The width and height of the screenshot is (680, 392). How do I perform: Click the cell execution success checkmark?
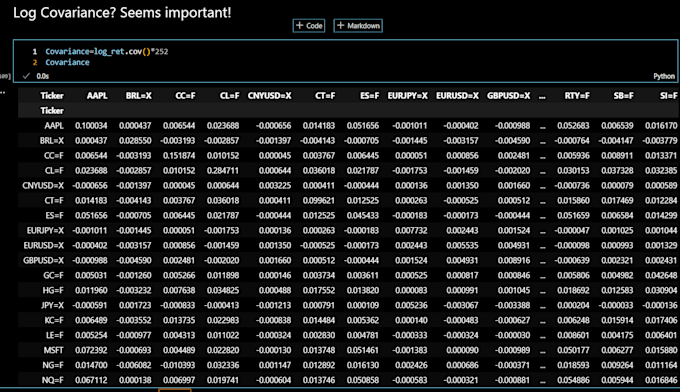click(26, 76)
